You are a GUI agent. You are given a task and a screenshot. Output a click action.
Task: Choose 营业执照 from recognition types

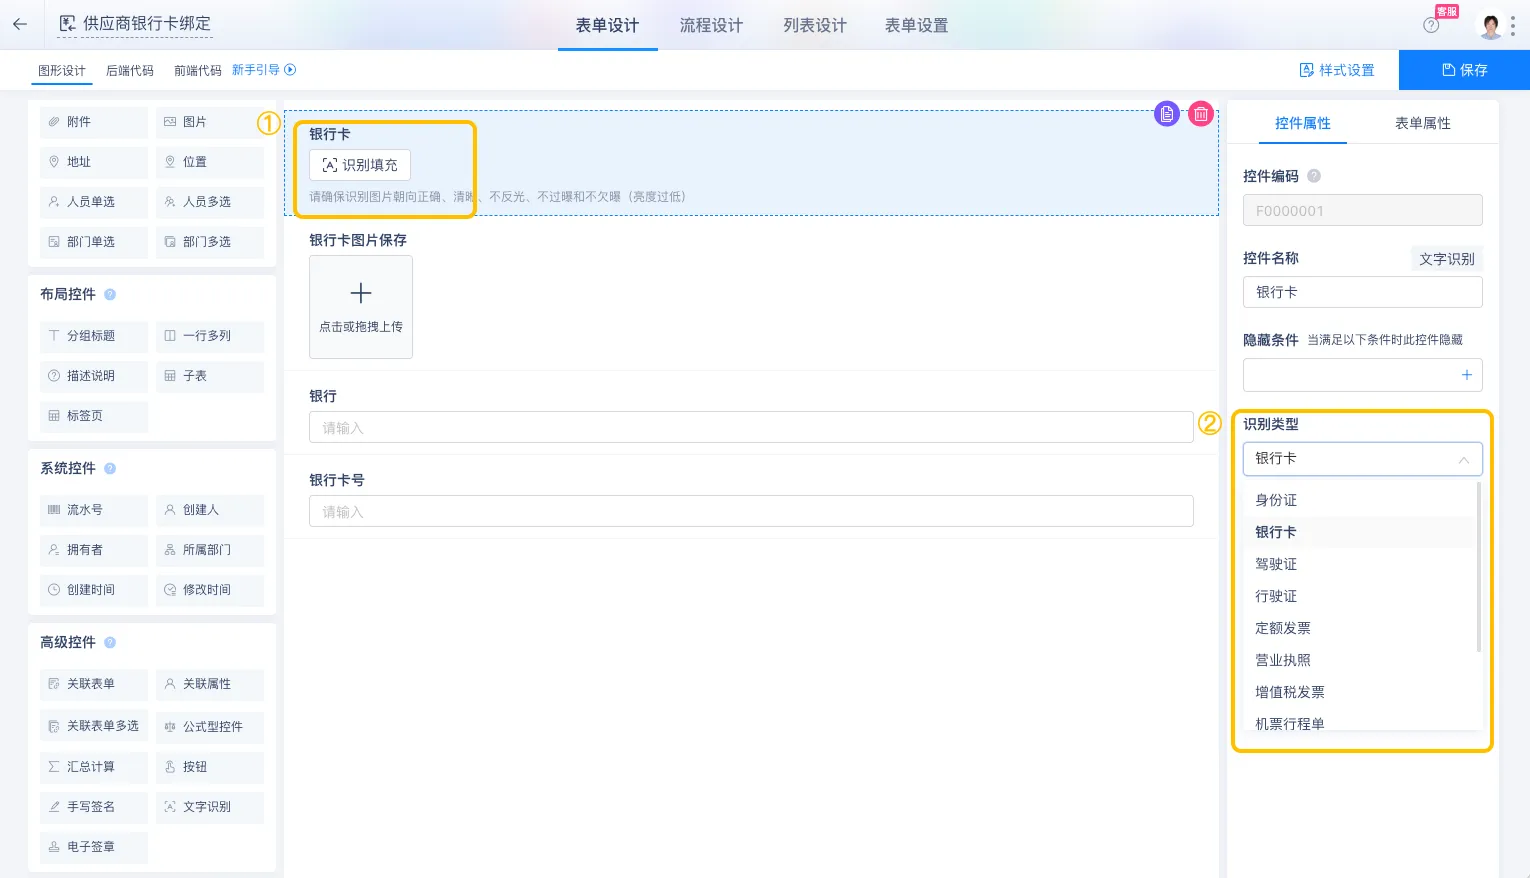(x=1360, y=660)
